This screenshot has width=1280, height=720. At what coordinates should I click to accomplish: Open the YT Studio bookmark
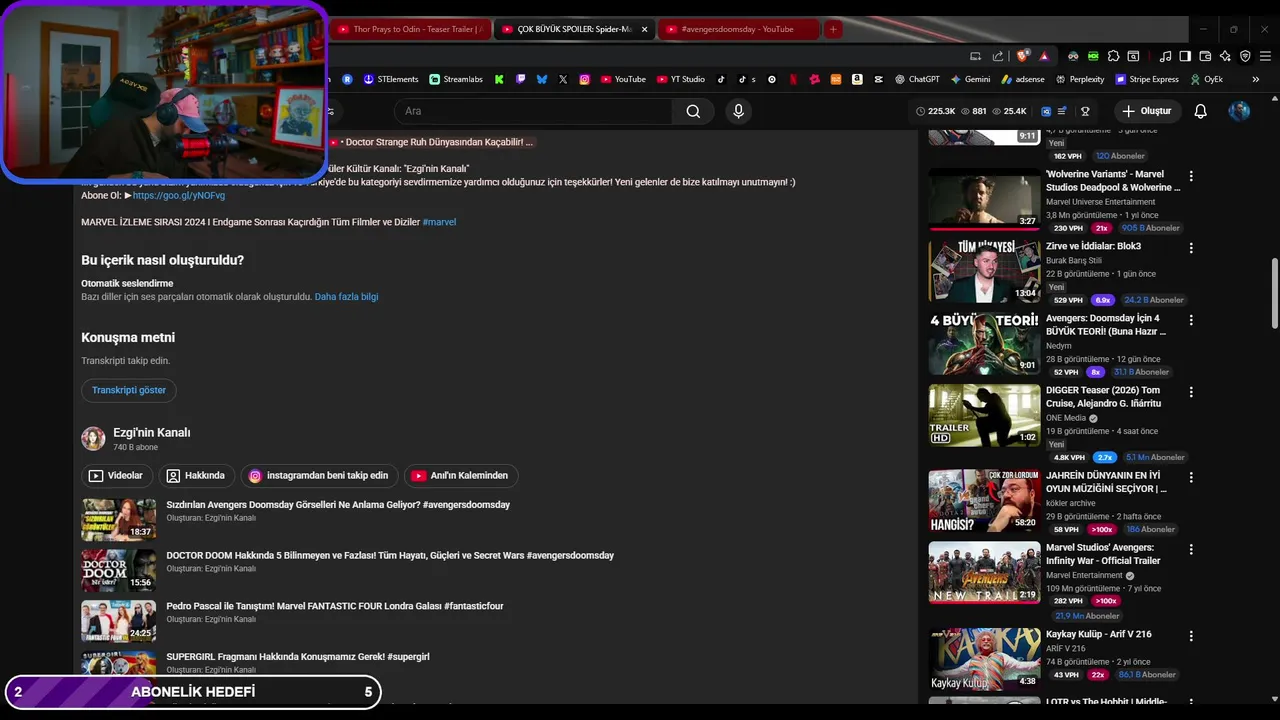pos(681,79)
